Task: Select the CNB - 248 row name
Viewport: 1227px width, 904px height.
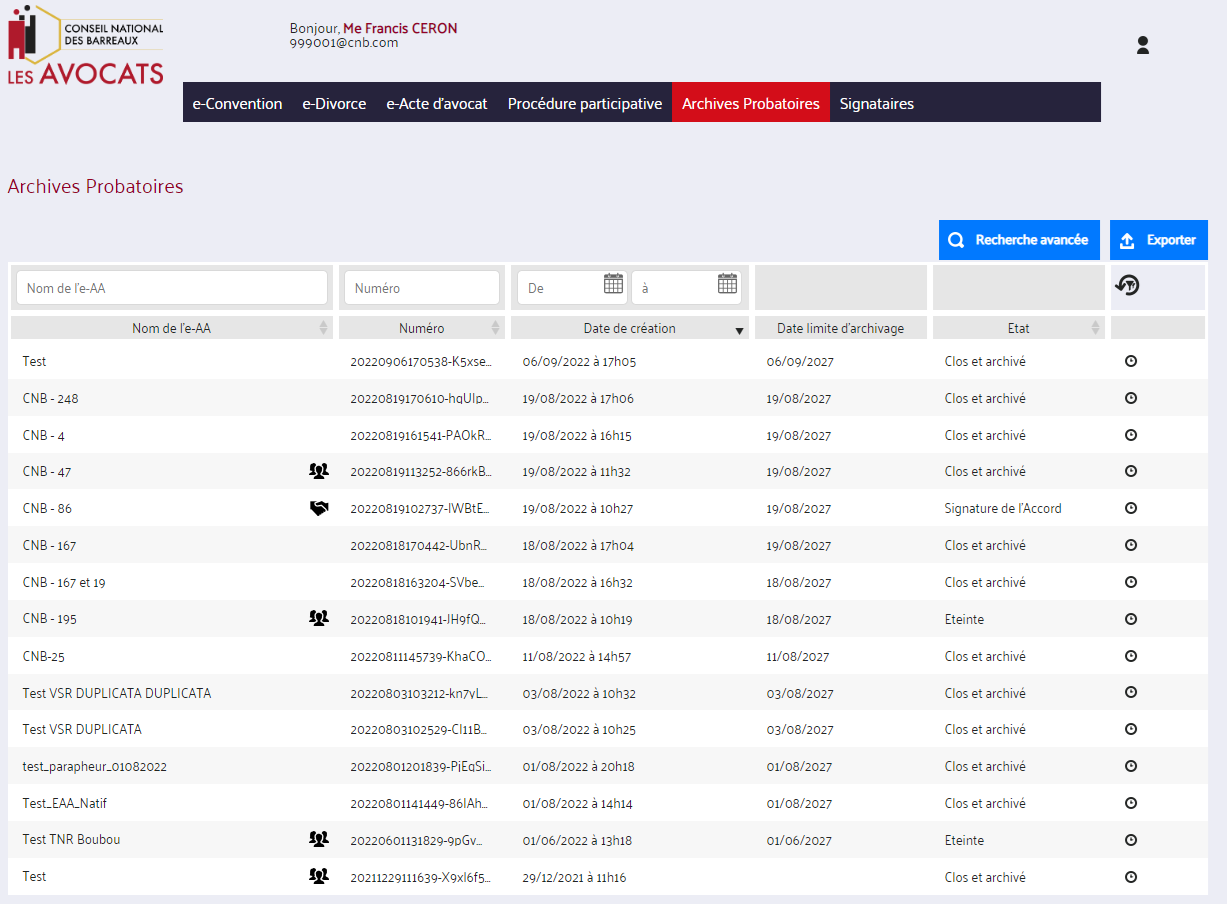Action: pos(51,398)
